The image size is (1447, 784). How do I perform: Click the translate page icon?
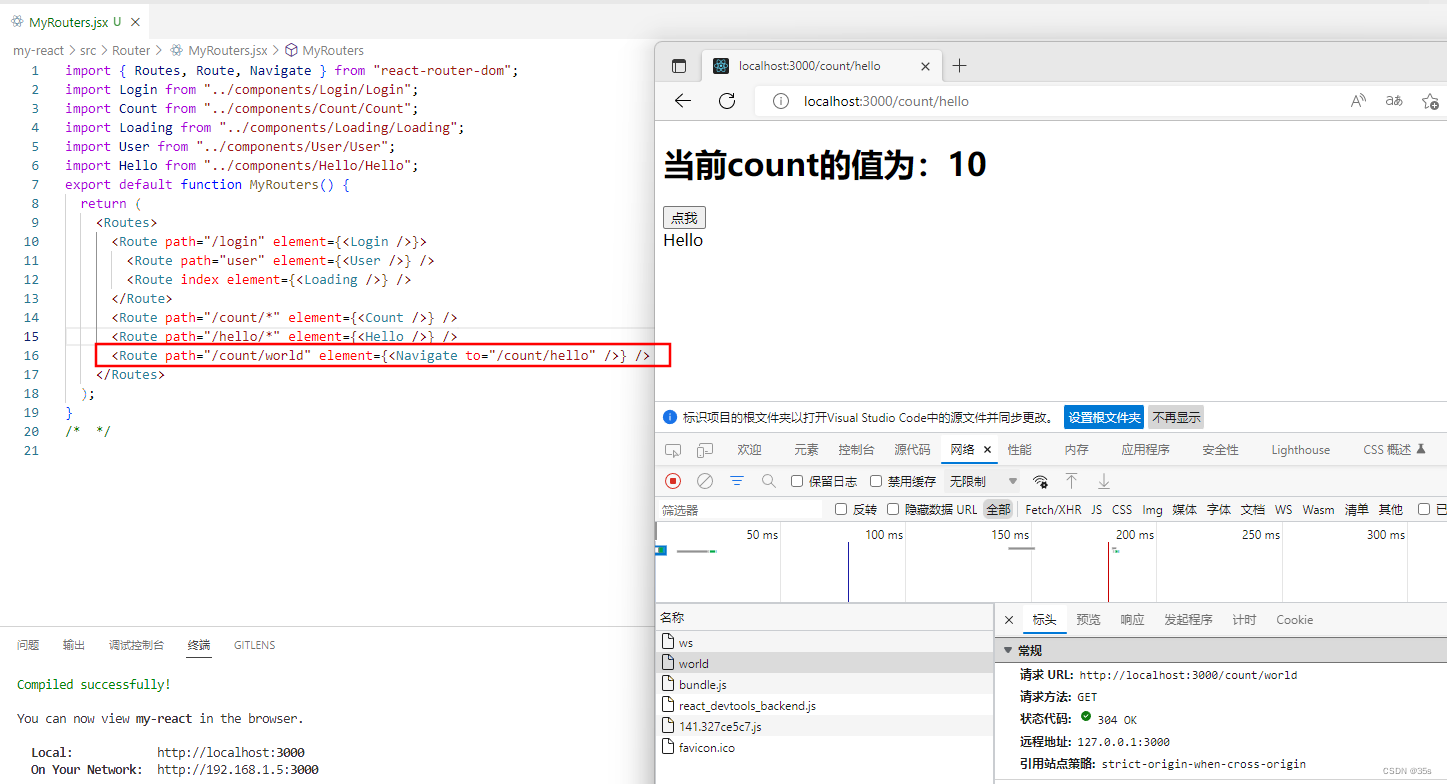tap(1393, 101)
